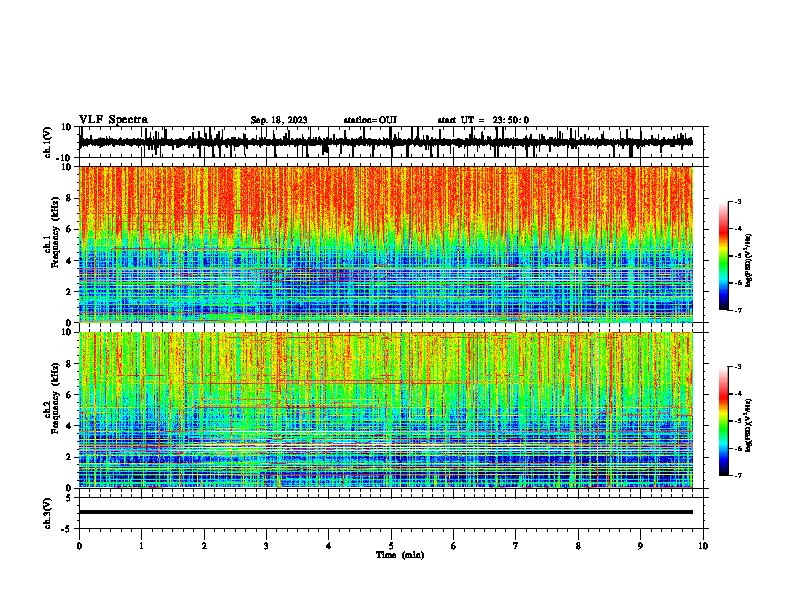Click the ch.2 colorbar "log(PSD)" label
The image size is (792, 612).
click(749, 425)
